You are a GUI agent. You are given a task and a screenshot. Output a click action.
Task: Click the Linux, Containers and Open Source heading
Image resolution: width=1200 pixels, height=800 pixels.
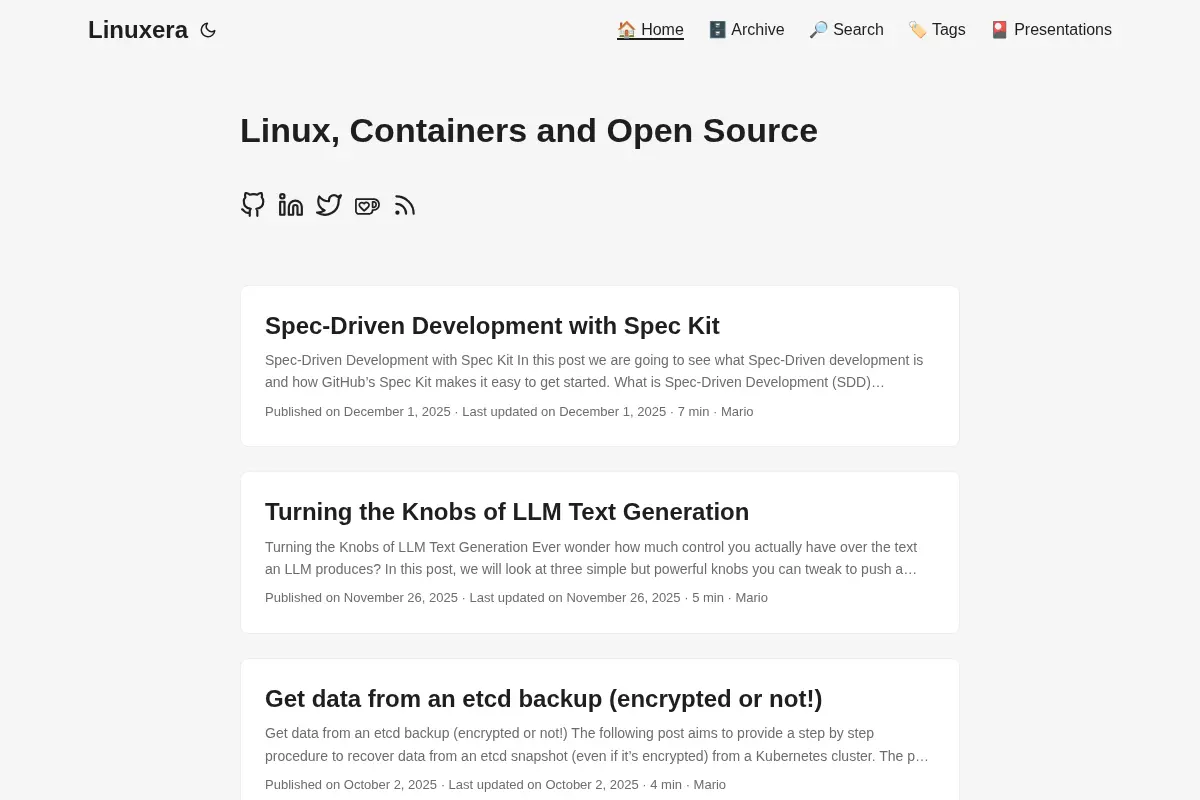point(529,131)
